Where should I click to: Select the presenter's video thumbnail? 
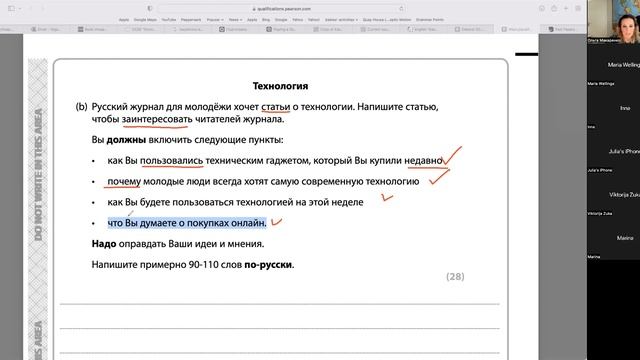coord(613,21)
